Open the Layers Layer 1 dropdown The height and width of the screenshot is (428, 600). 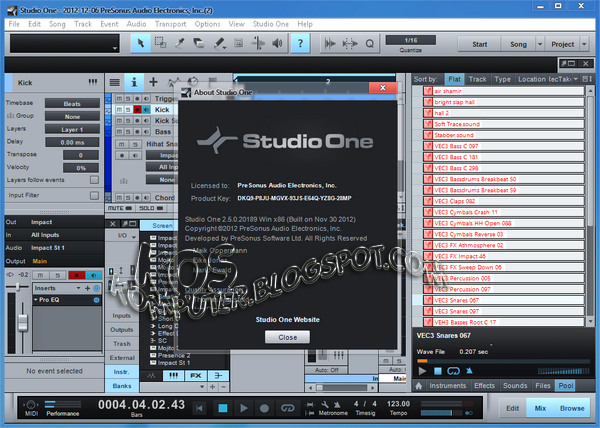point(72,129)
